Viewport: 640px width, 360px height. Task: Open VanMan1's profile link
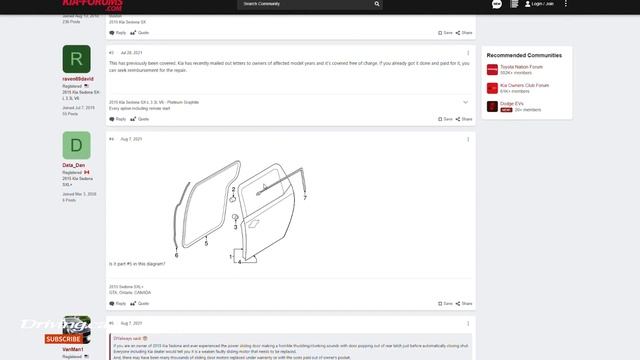coord(73,349)
